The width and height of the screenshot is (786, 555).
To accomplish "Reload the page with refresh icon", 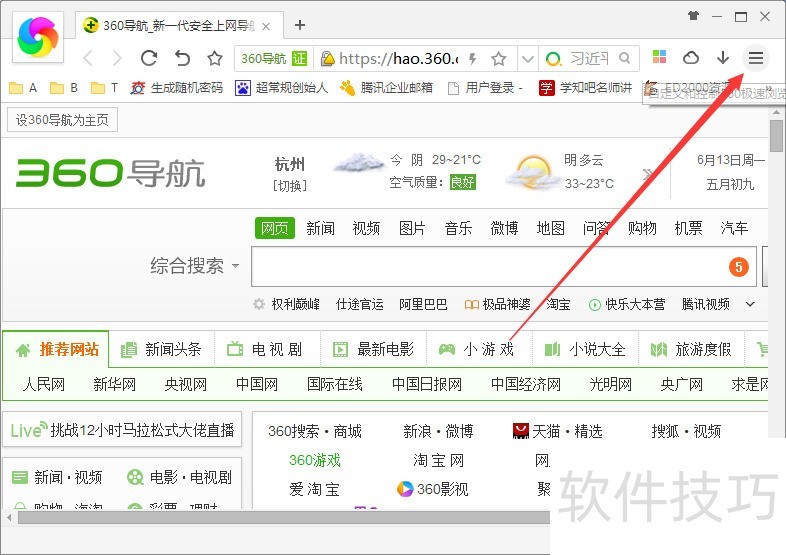I will coord(149,59).
